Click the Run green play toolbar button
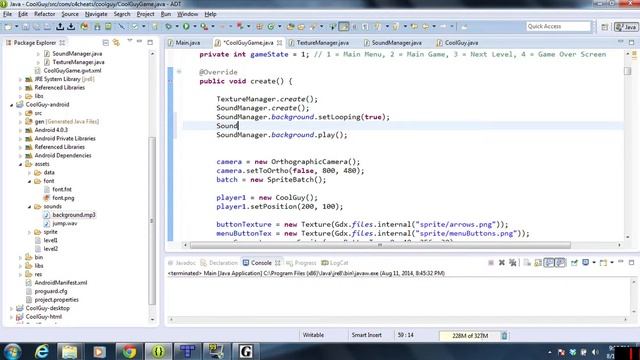This screenshot has width=640, height=360. pos(186,27)
